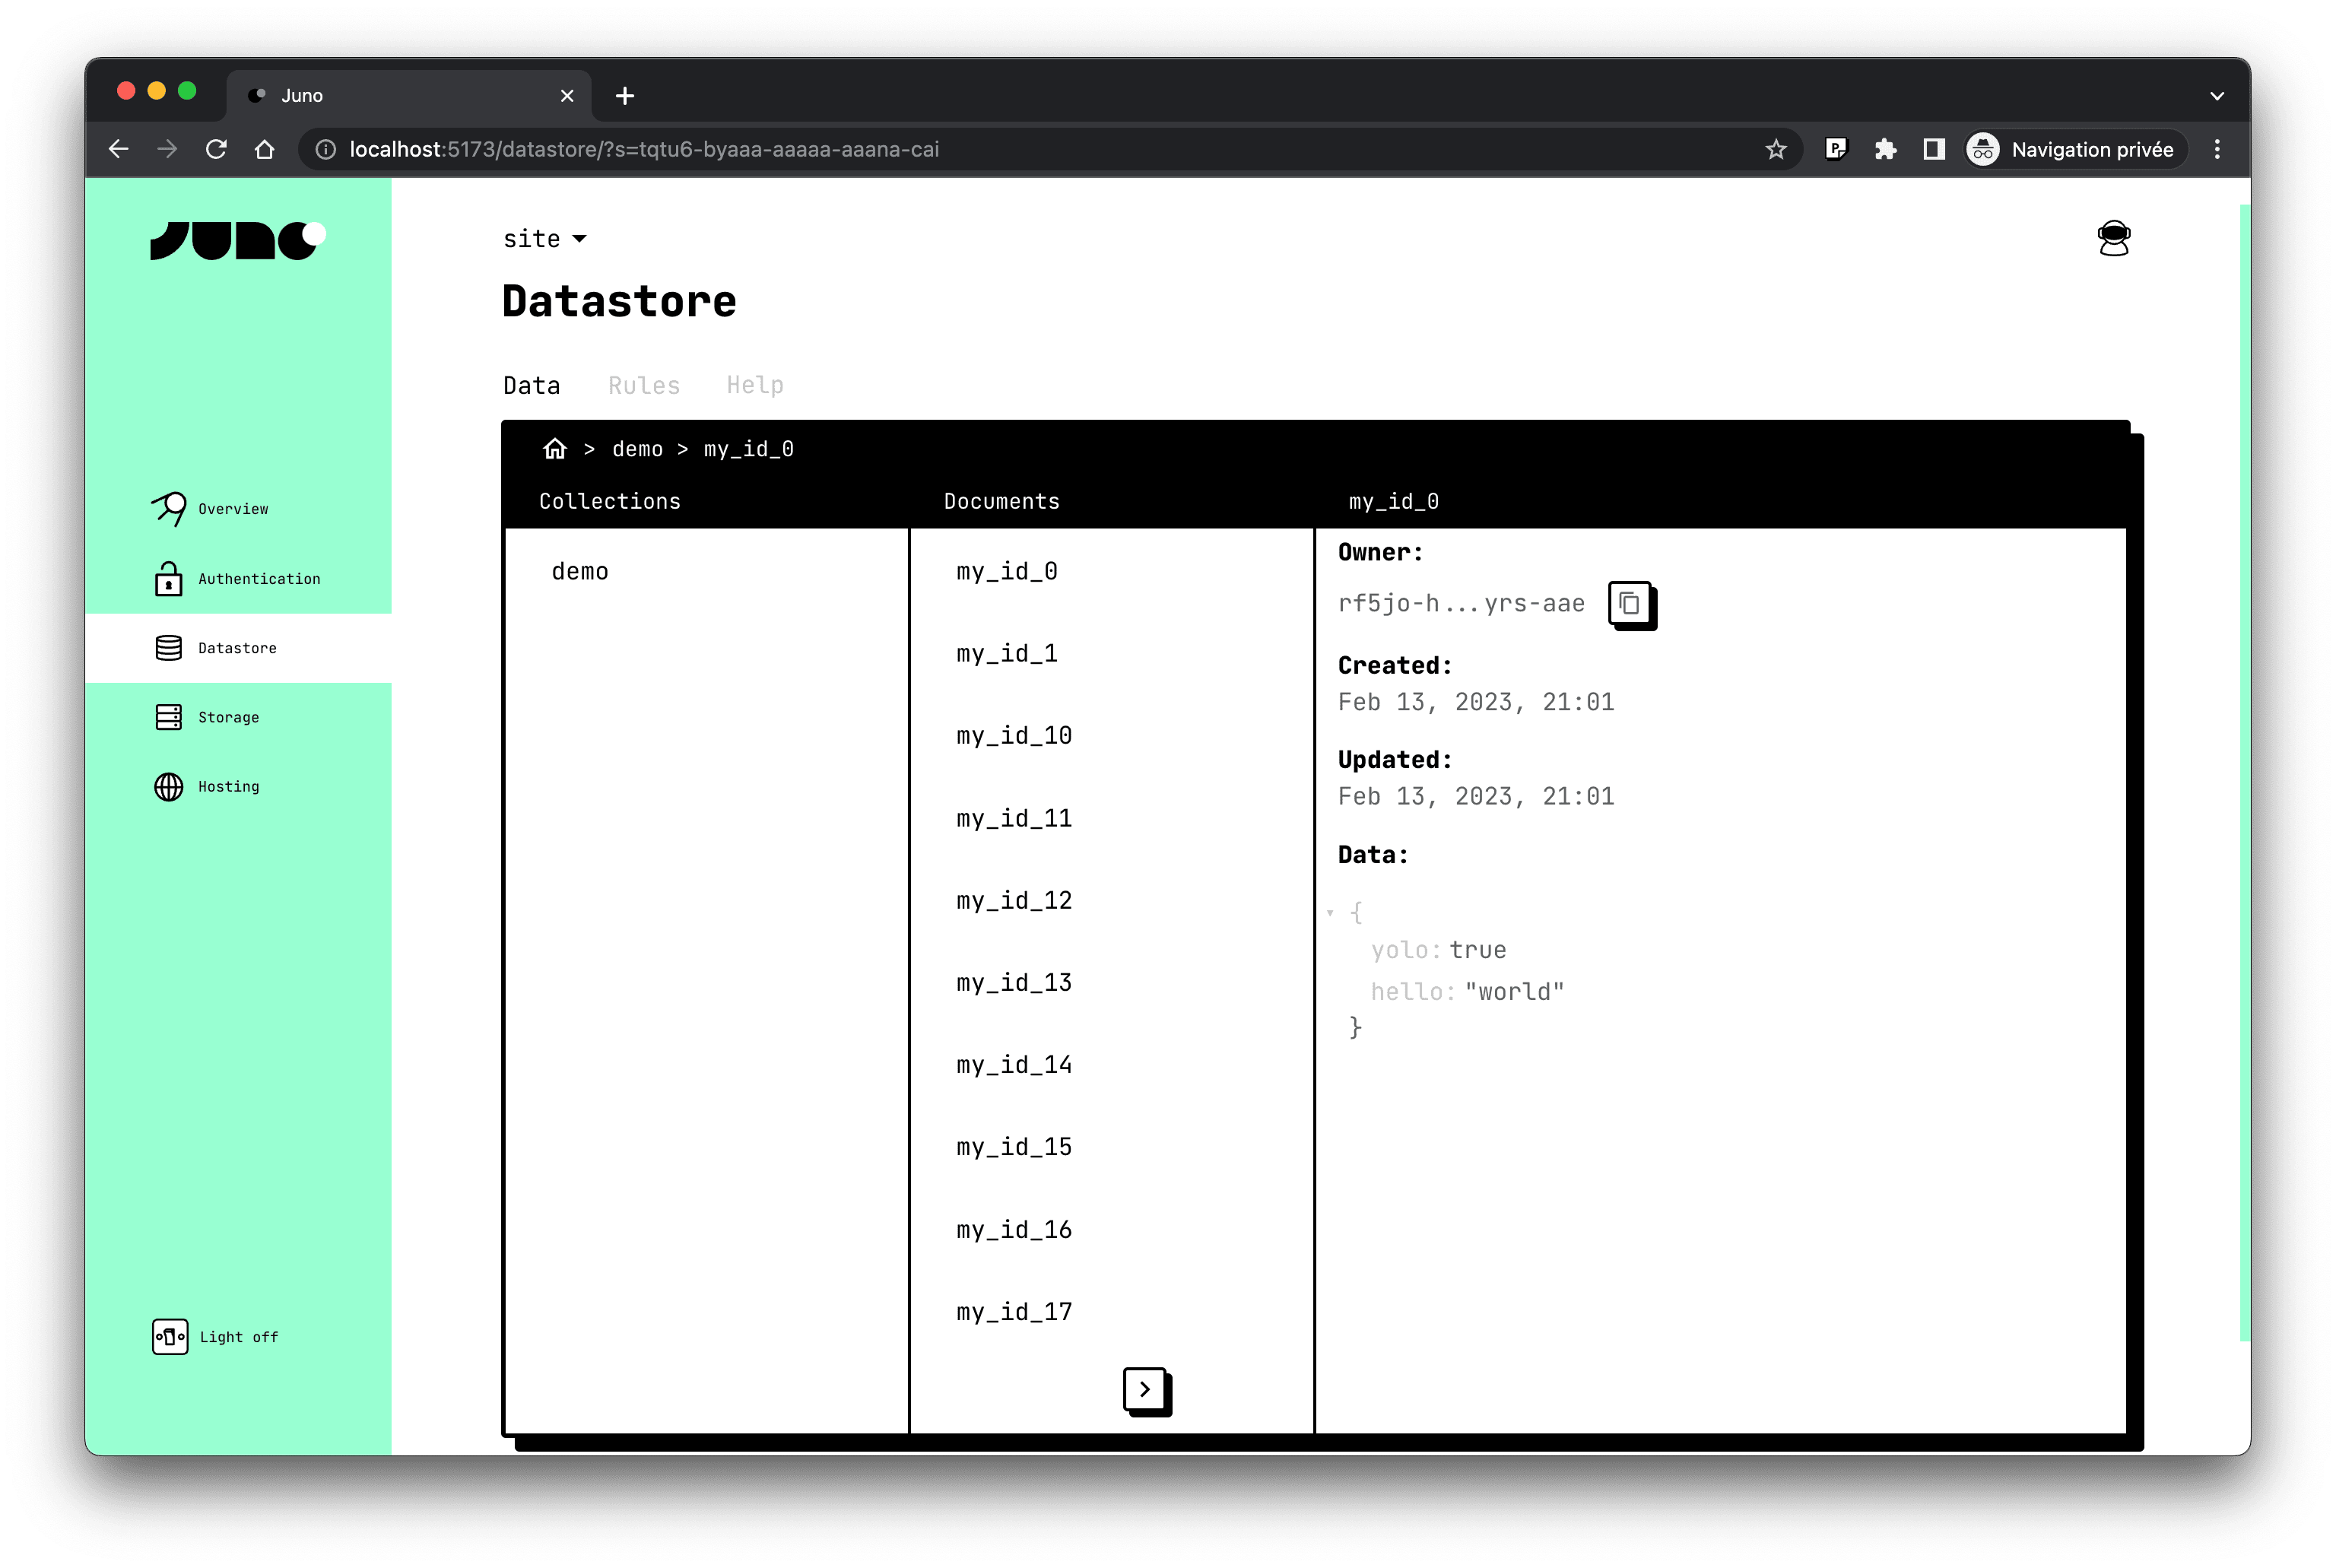Open Authentication via the lock icon
Image resolution: width=2336 pixels, height=1568 pixels.
(x=168, y=578)
